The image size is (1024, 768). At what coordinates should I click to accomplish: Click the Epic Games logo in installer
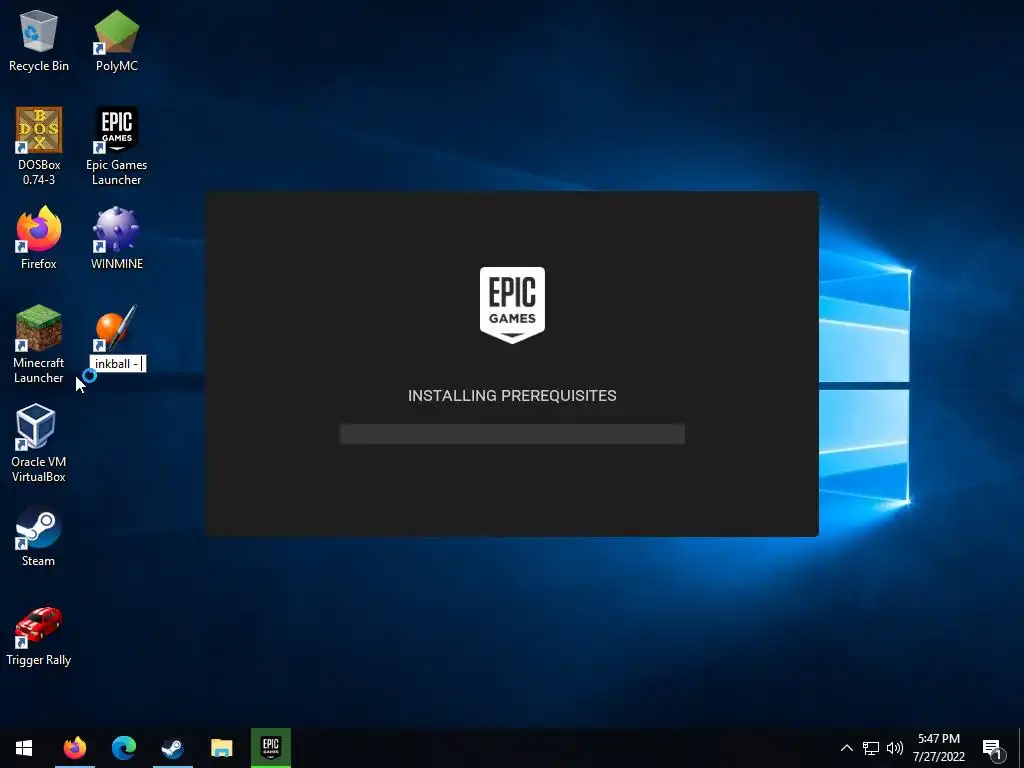coord(512,304)
